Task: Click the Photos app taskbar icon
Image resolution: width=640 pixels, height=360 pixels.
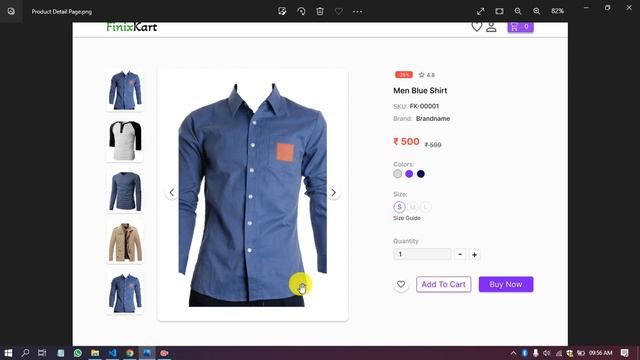Action: pos(147,353)
